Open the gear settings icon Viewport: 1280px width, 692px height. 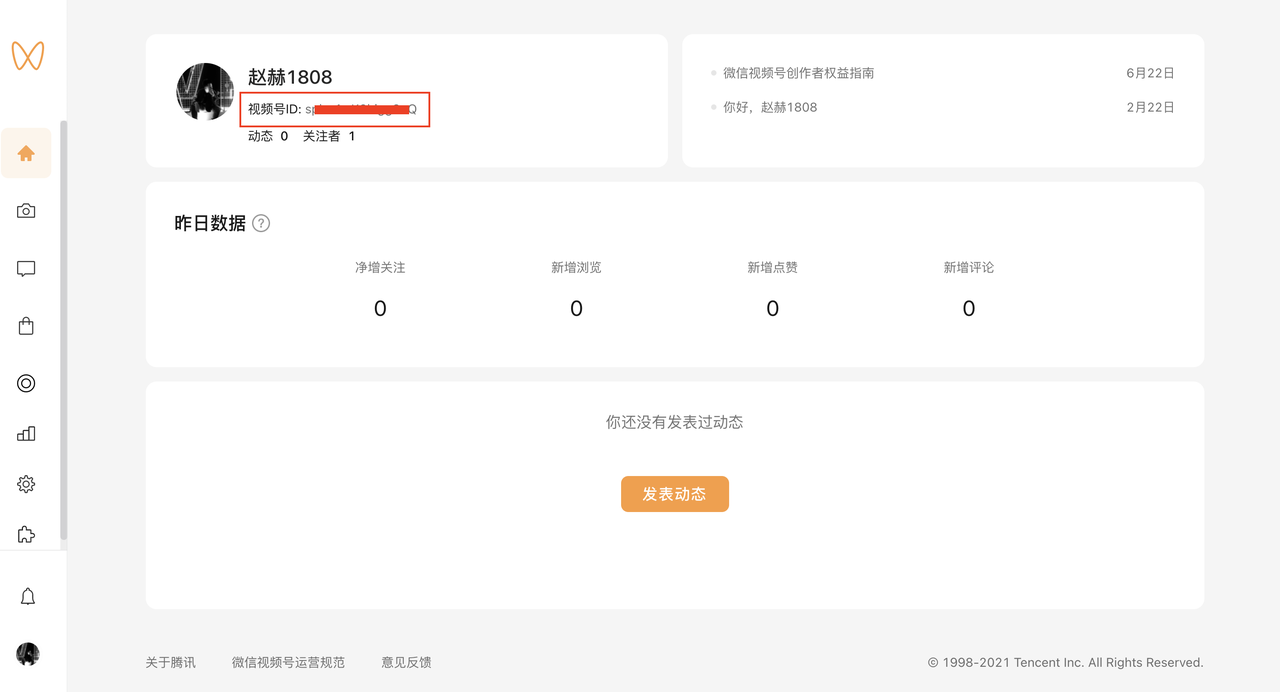point(26,484)
